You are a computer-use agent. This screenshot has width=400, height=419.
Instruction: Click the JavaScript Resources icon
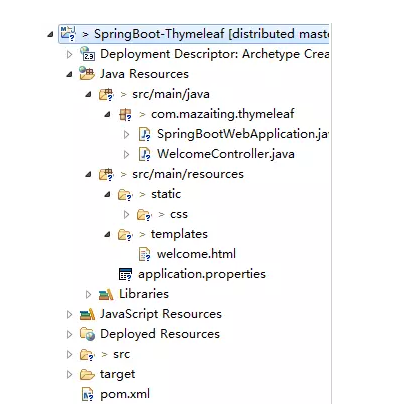pyautogui.click(x=87, y=314)
